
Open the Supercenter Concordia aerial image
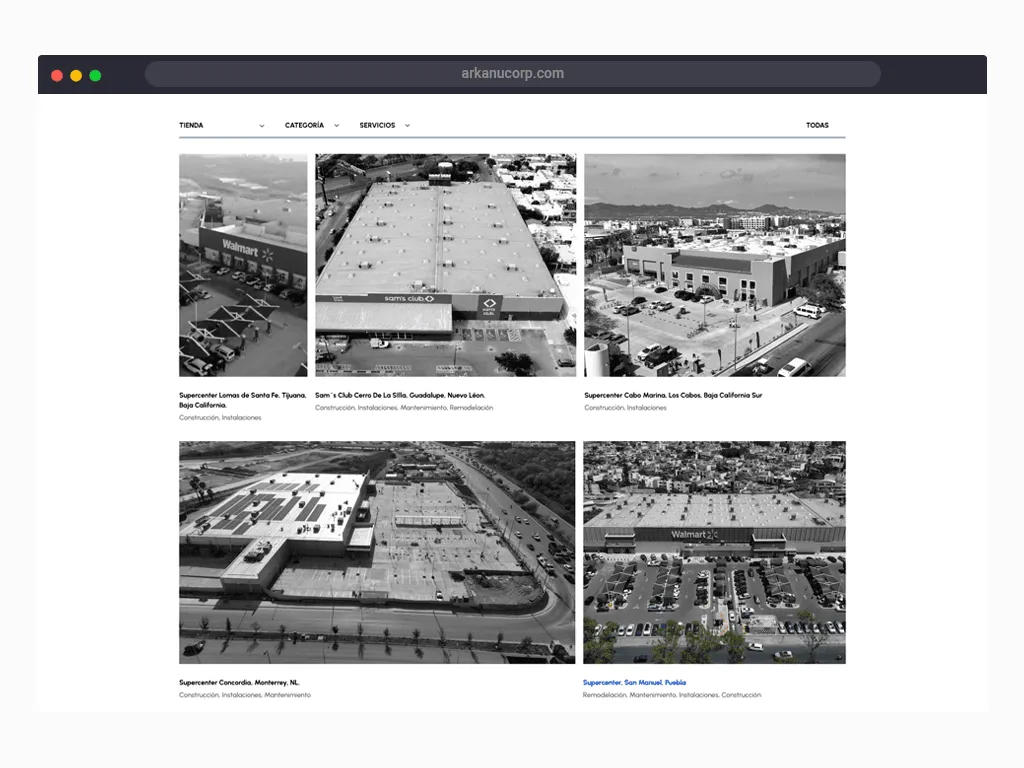point(377,552)
